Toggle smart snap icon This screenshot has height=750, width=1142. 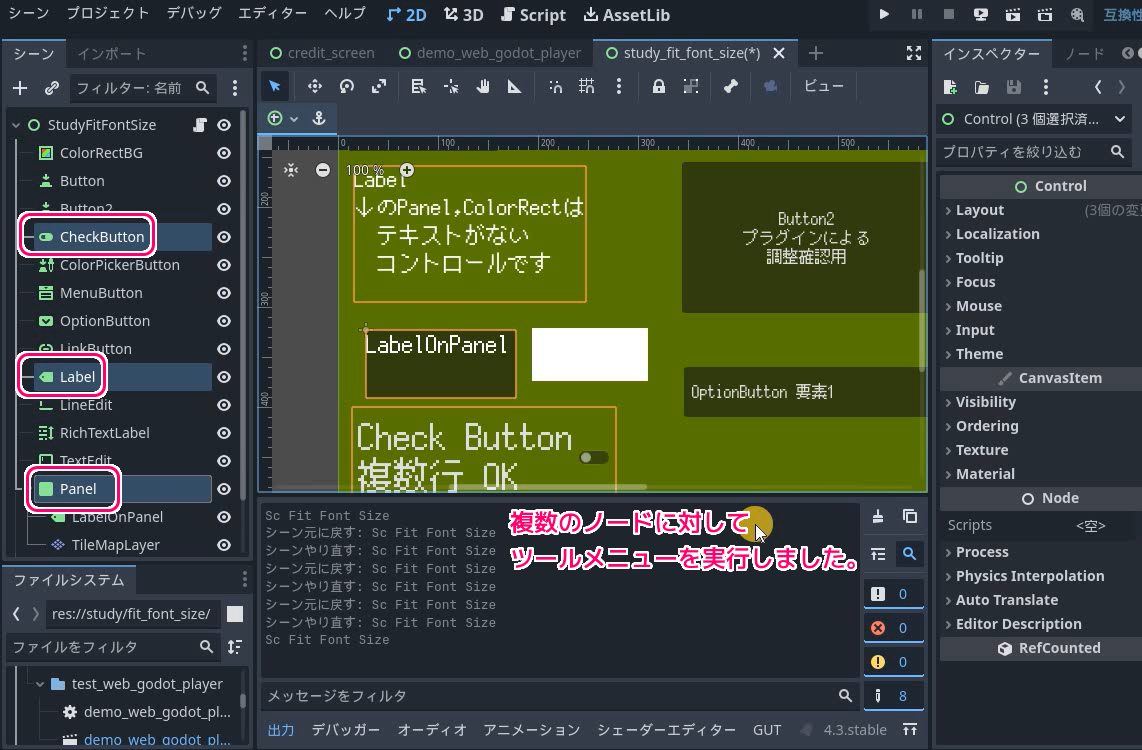point(556,87)
